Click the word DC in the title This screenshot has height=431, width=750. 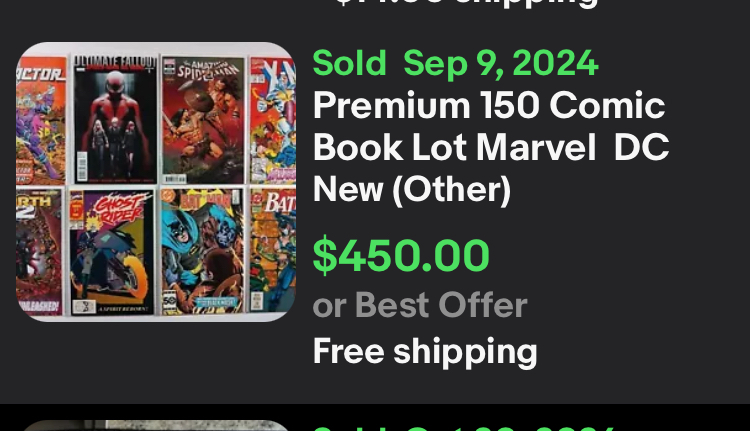point(641,147)
